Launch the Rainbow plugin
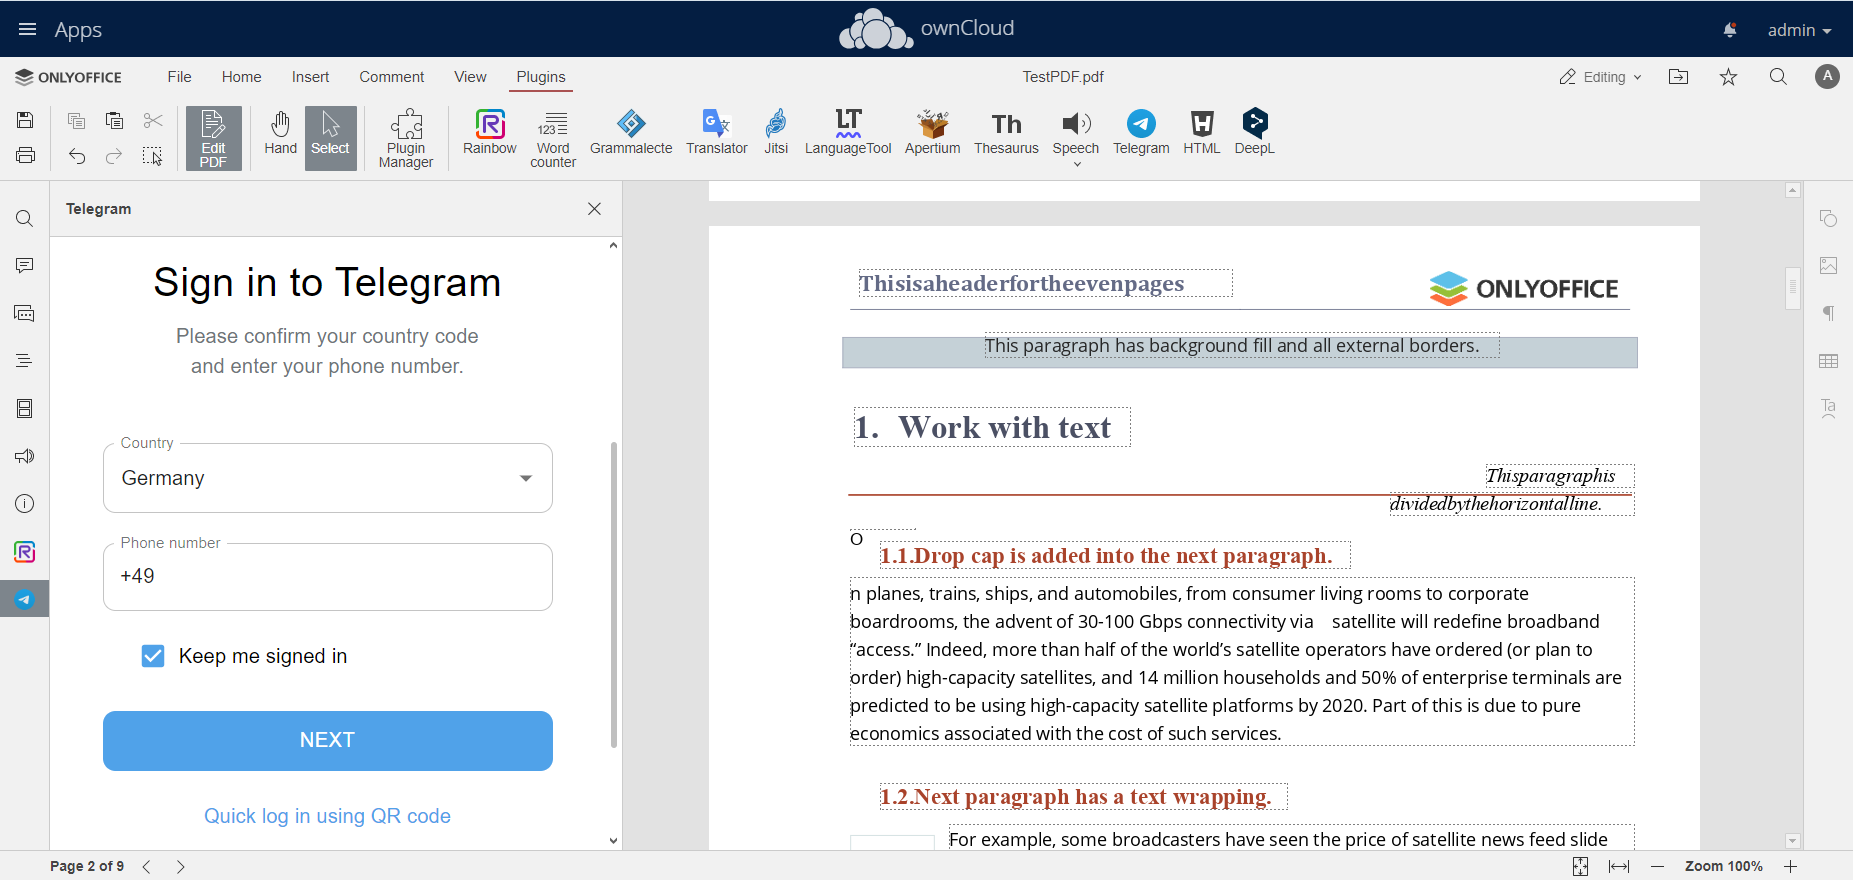The image size is (1853, 880). coord(490,133)
